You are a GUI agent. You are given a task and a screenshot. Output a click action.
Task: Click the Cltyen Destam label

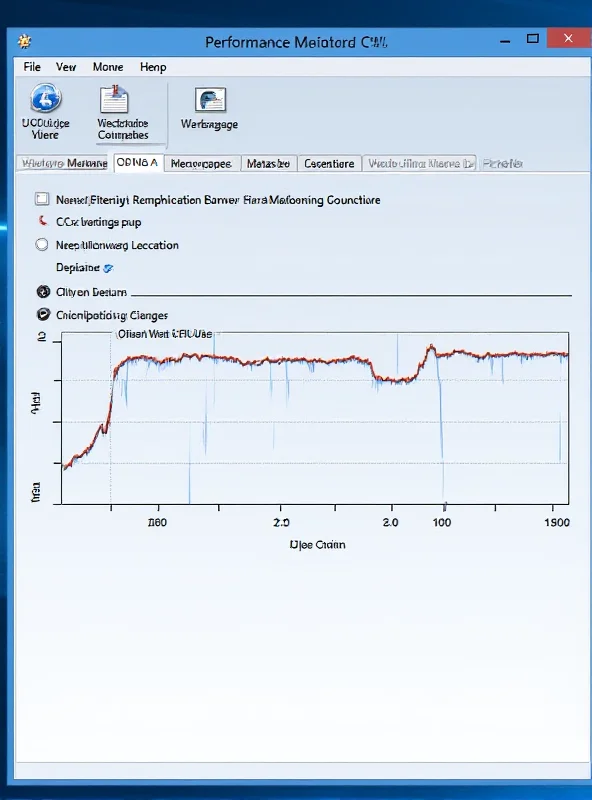pos(91,292)
